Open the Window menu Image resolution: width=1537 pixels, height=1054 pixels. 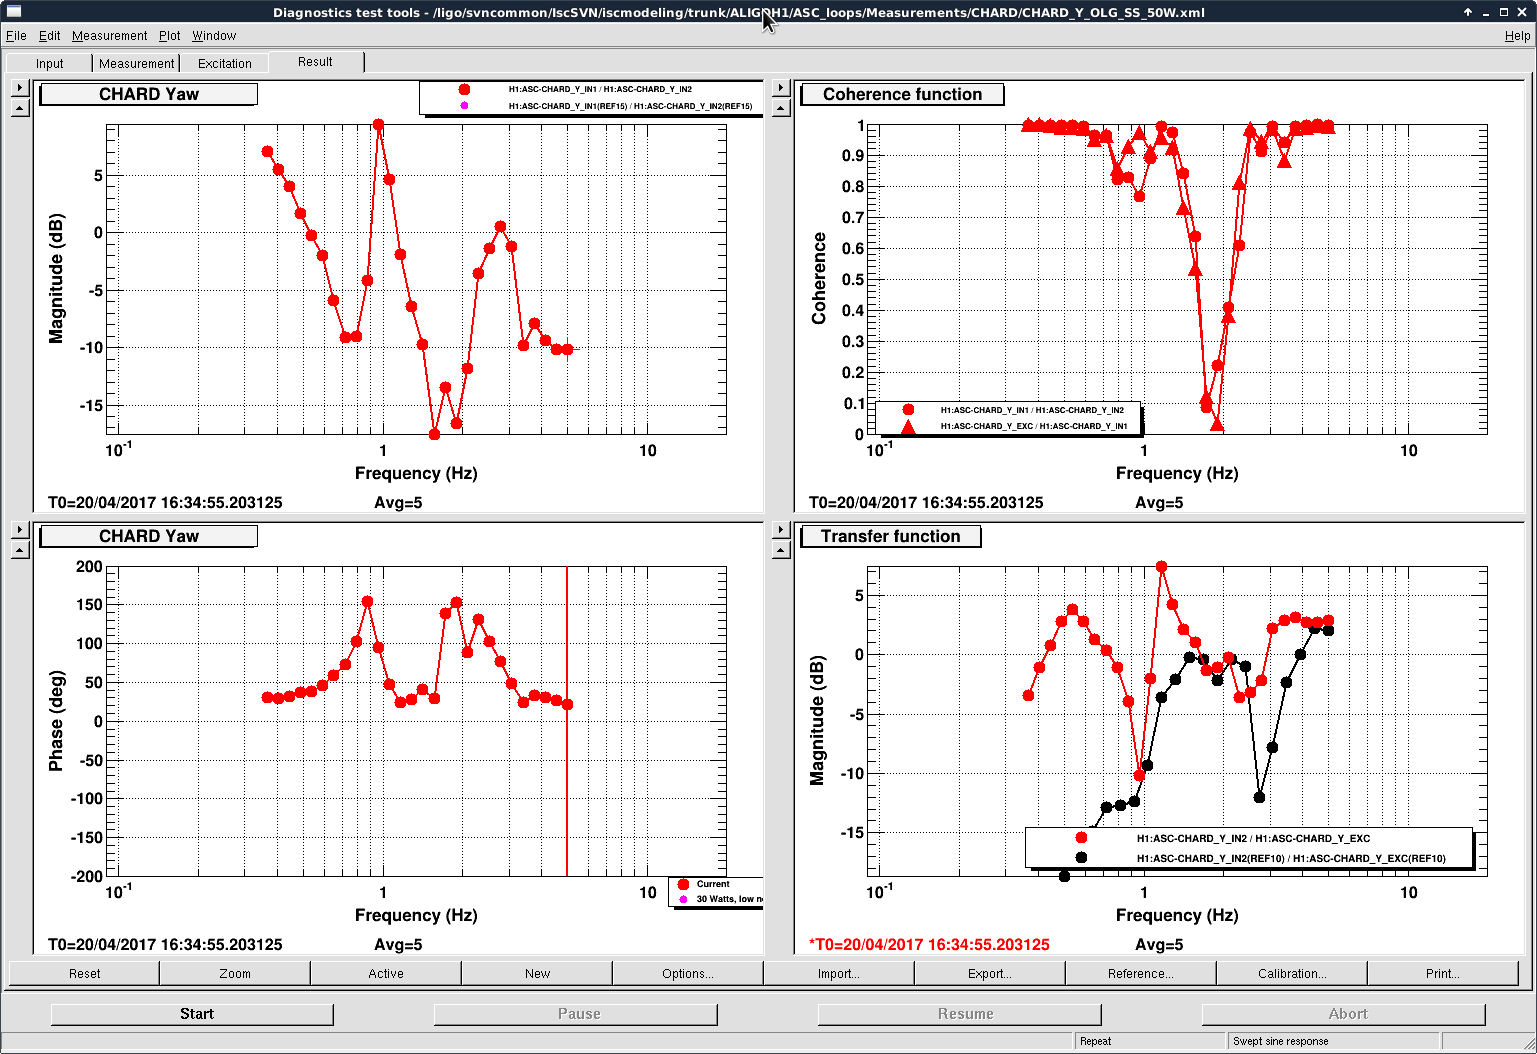214,36
